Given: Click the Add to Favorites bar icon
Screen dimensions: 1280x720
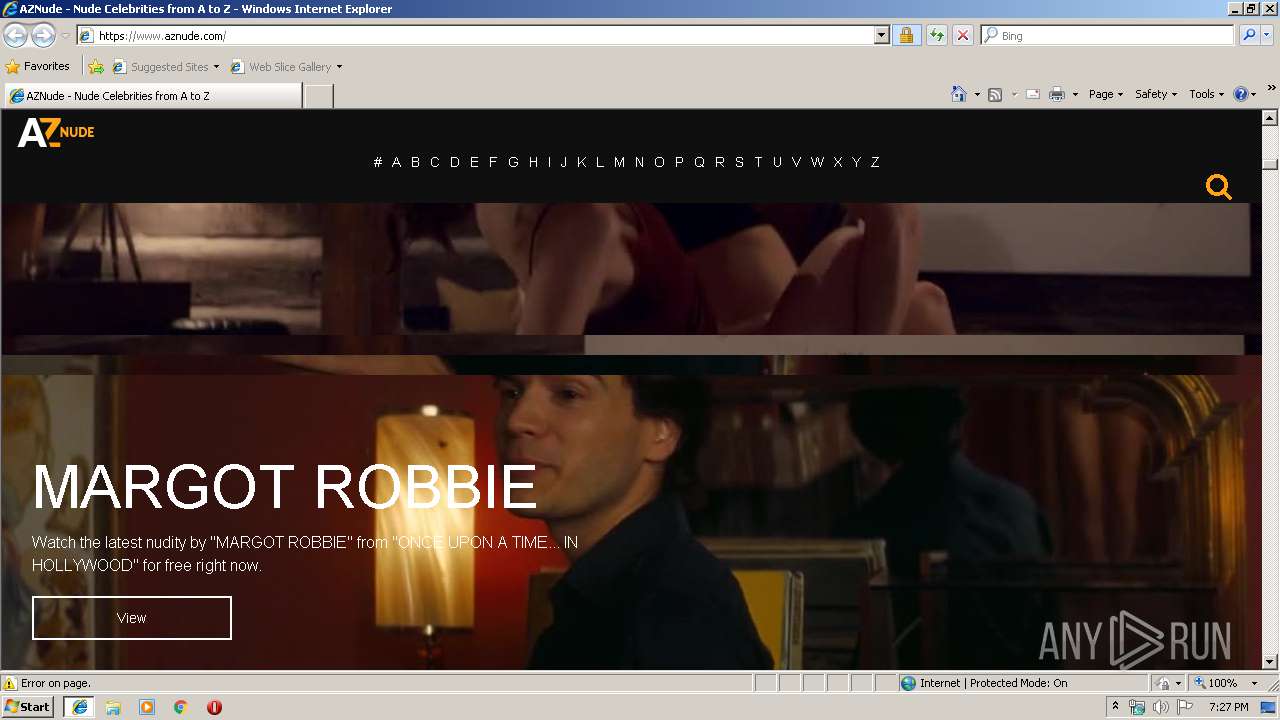Looking at the screenshot, I should [96, 67].
